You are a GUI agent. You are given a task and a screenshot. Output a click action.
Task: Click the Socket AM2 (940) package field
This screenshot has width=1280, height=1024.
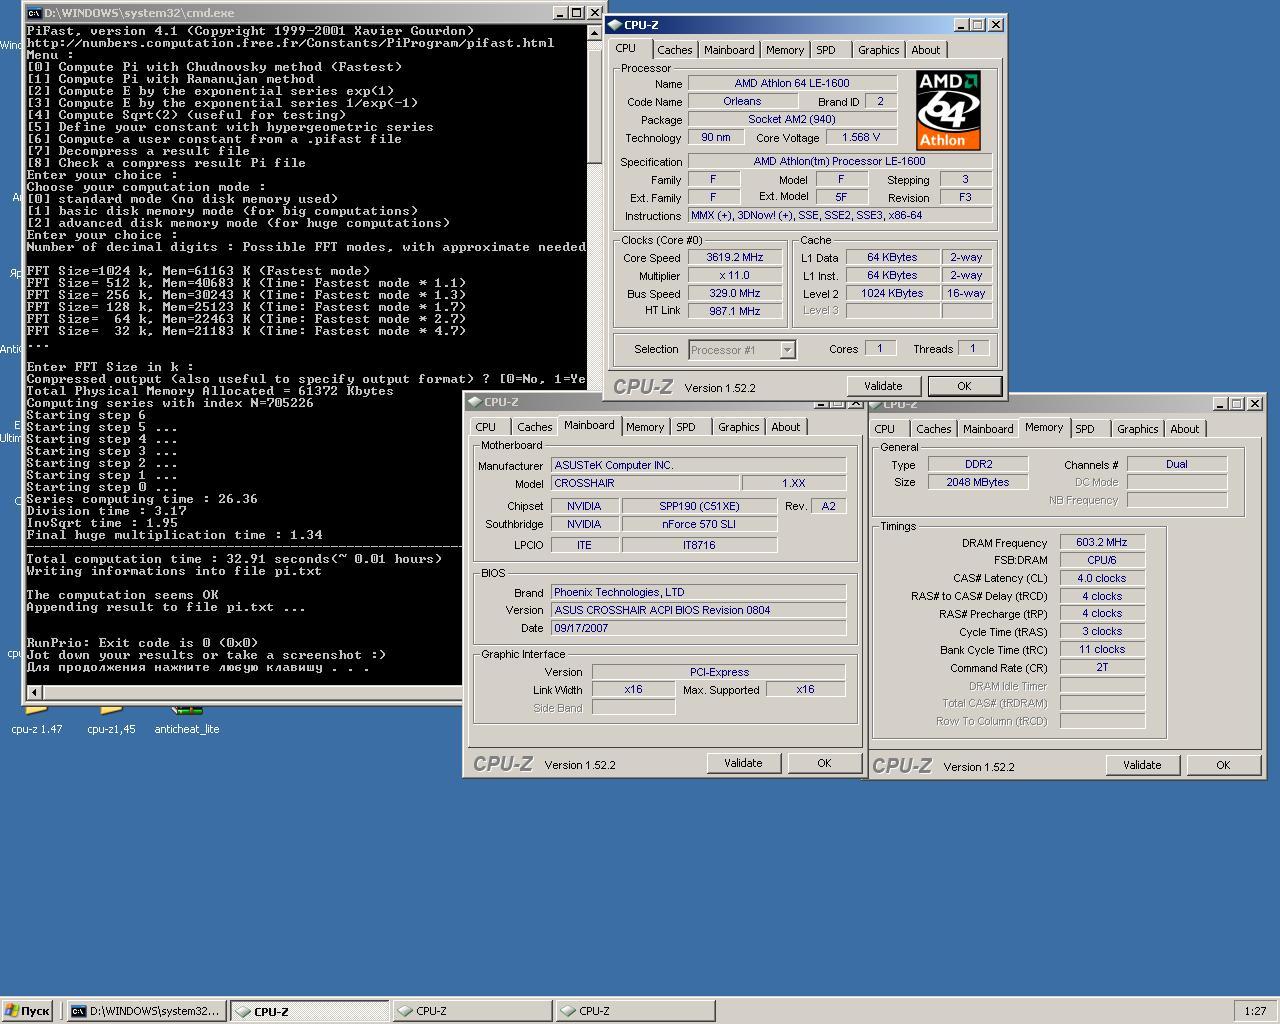(792, 119)
